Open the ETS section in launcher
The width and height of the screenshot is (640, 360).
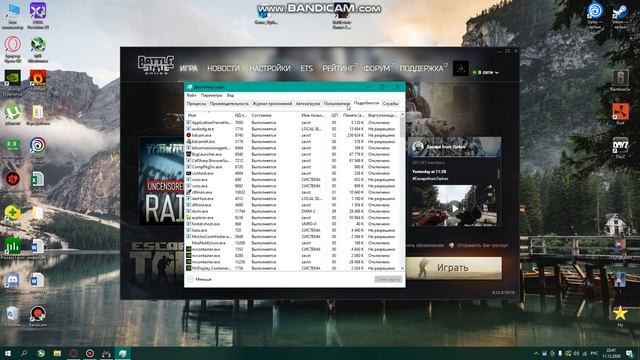tap(307, 69)
